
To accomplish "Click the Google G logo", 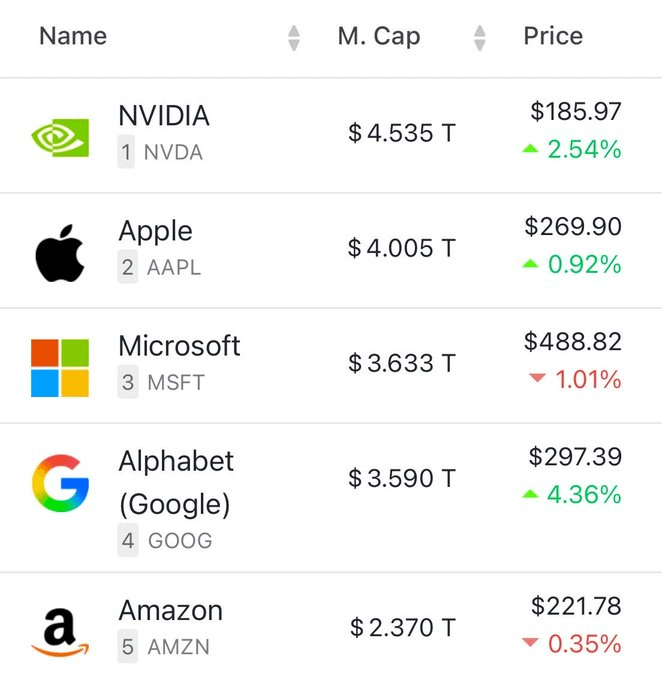I will coord(60,483).
